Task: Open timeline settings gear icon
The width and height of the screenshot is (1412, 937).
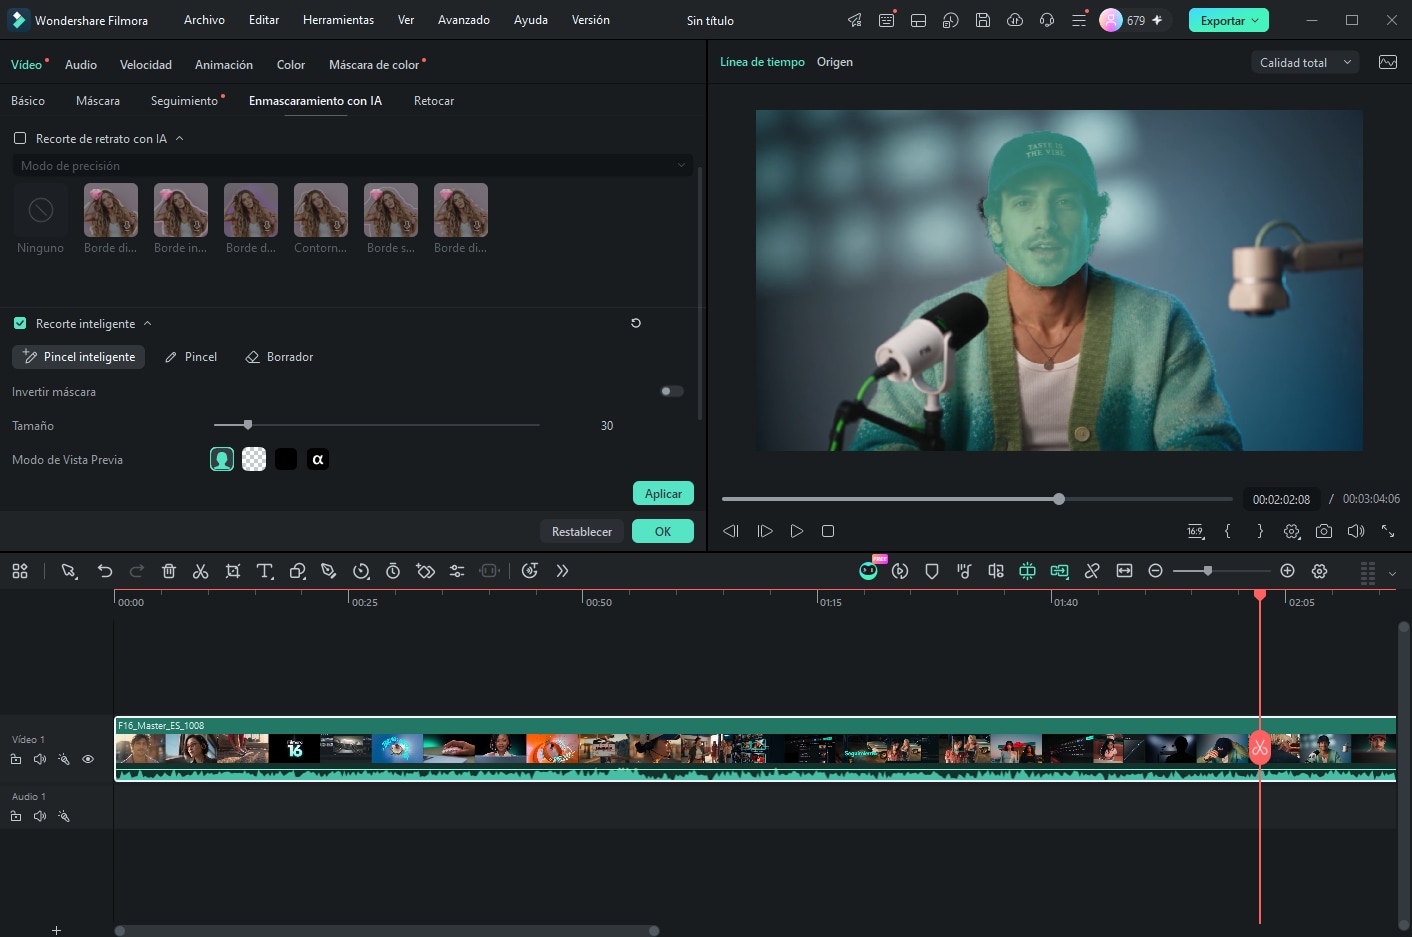Action: 1320,571
